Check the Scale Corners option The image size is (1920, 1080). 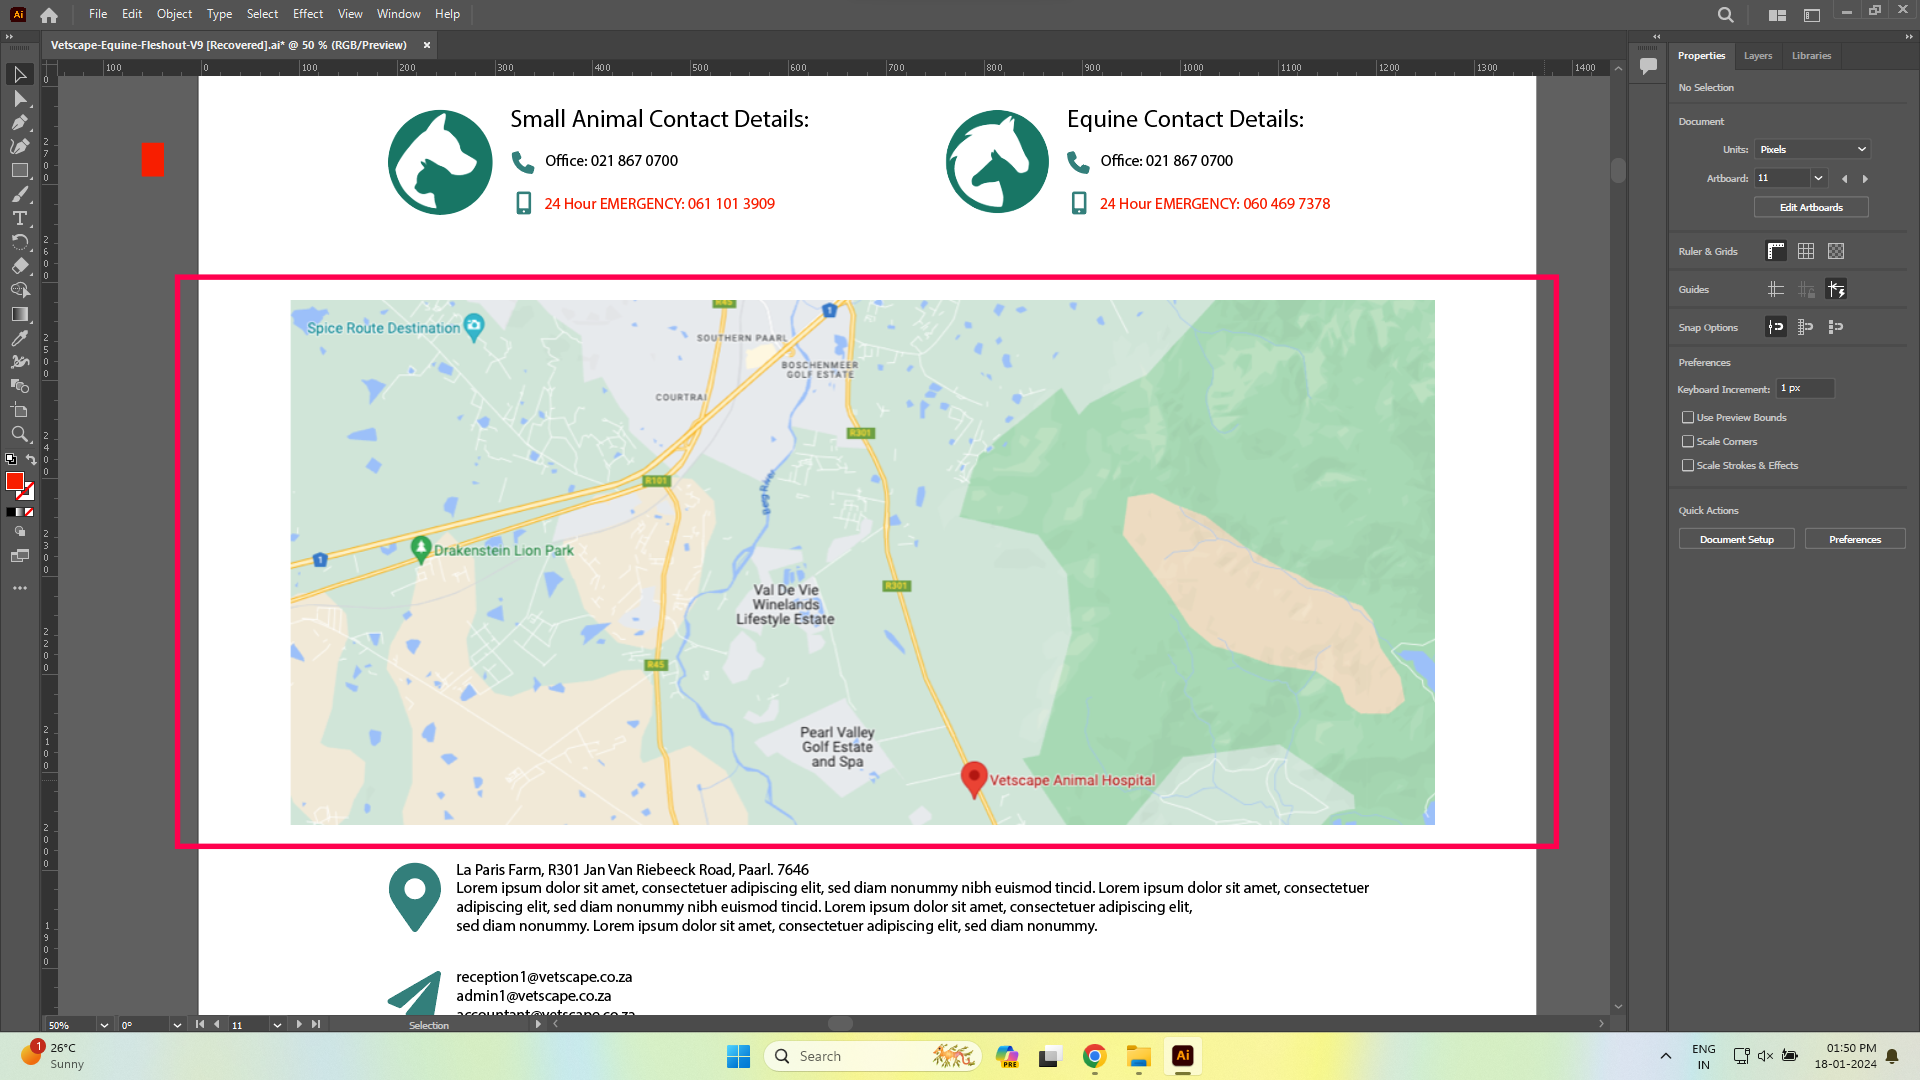click(x=1688, y=441)
